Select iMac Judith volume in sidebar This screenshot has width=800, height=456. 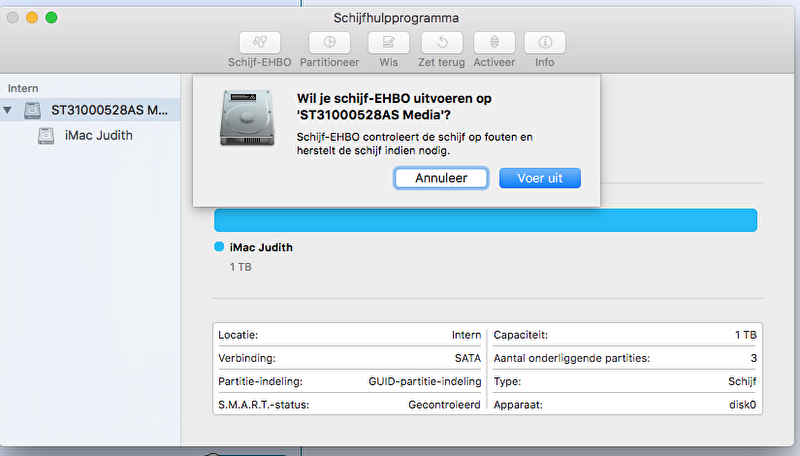[x=98, y=135]
